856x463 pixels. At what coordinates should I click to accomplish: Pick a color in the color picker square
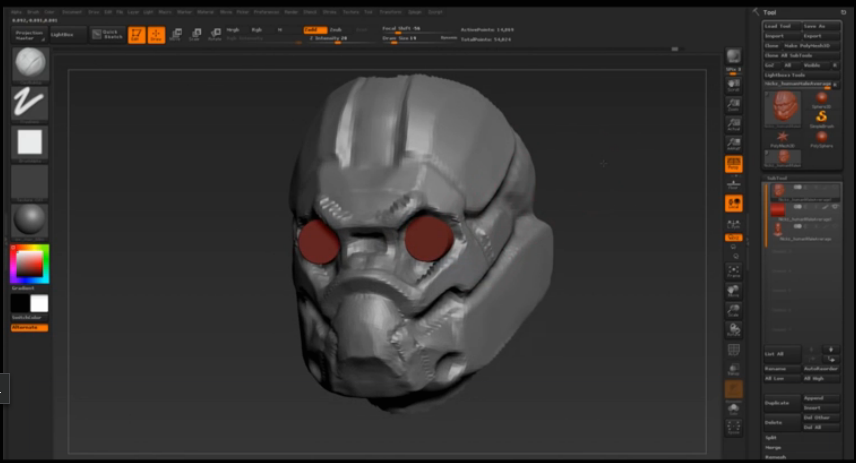click(29, 264)
